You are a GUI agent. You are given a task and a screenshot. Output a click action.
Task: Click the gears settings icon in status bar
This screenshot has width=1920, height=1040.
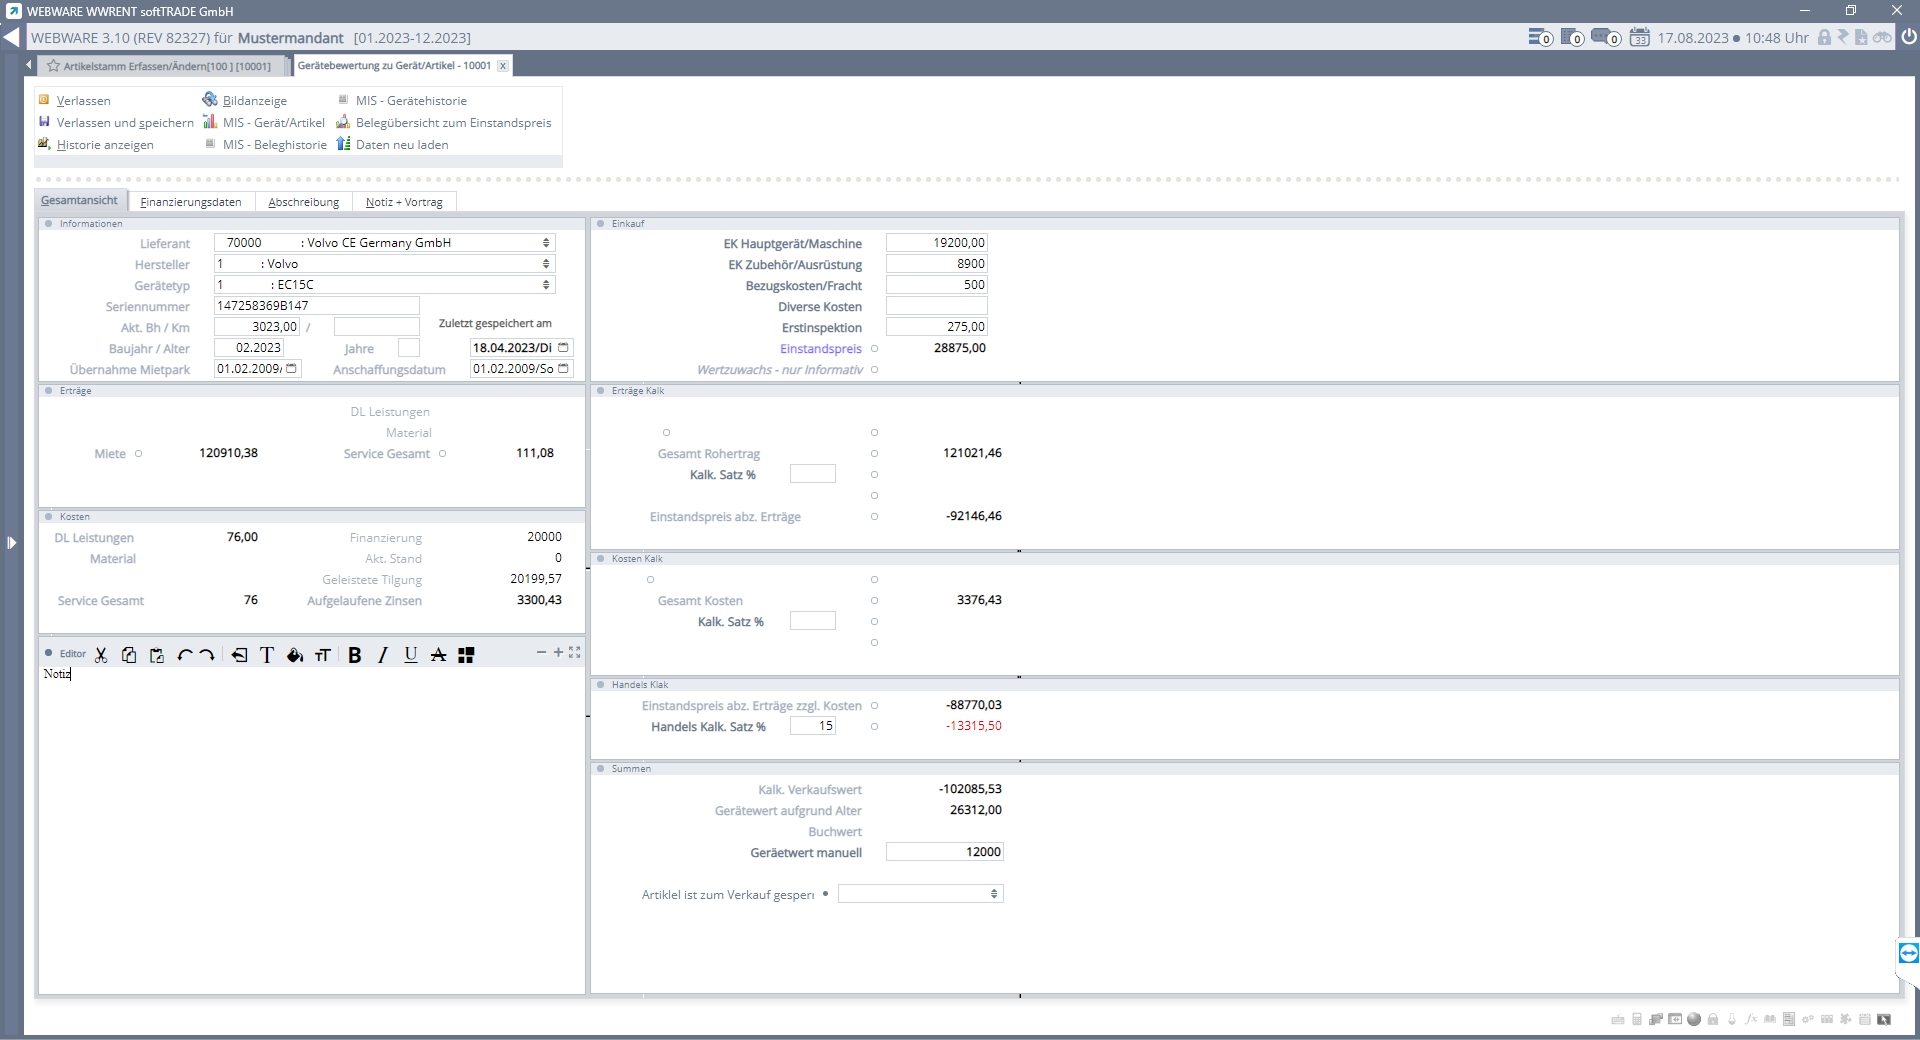tap(1808, 1019)
